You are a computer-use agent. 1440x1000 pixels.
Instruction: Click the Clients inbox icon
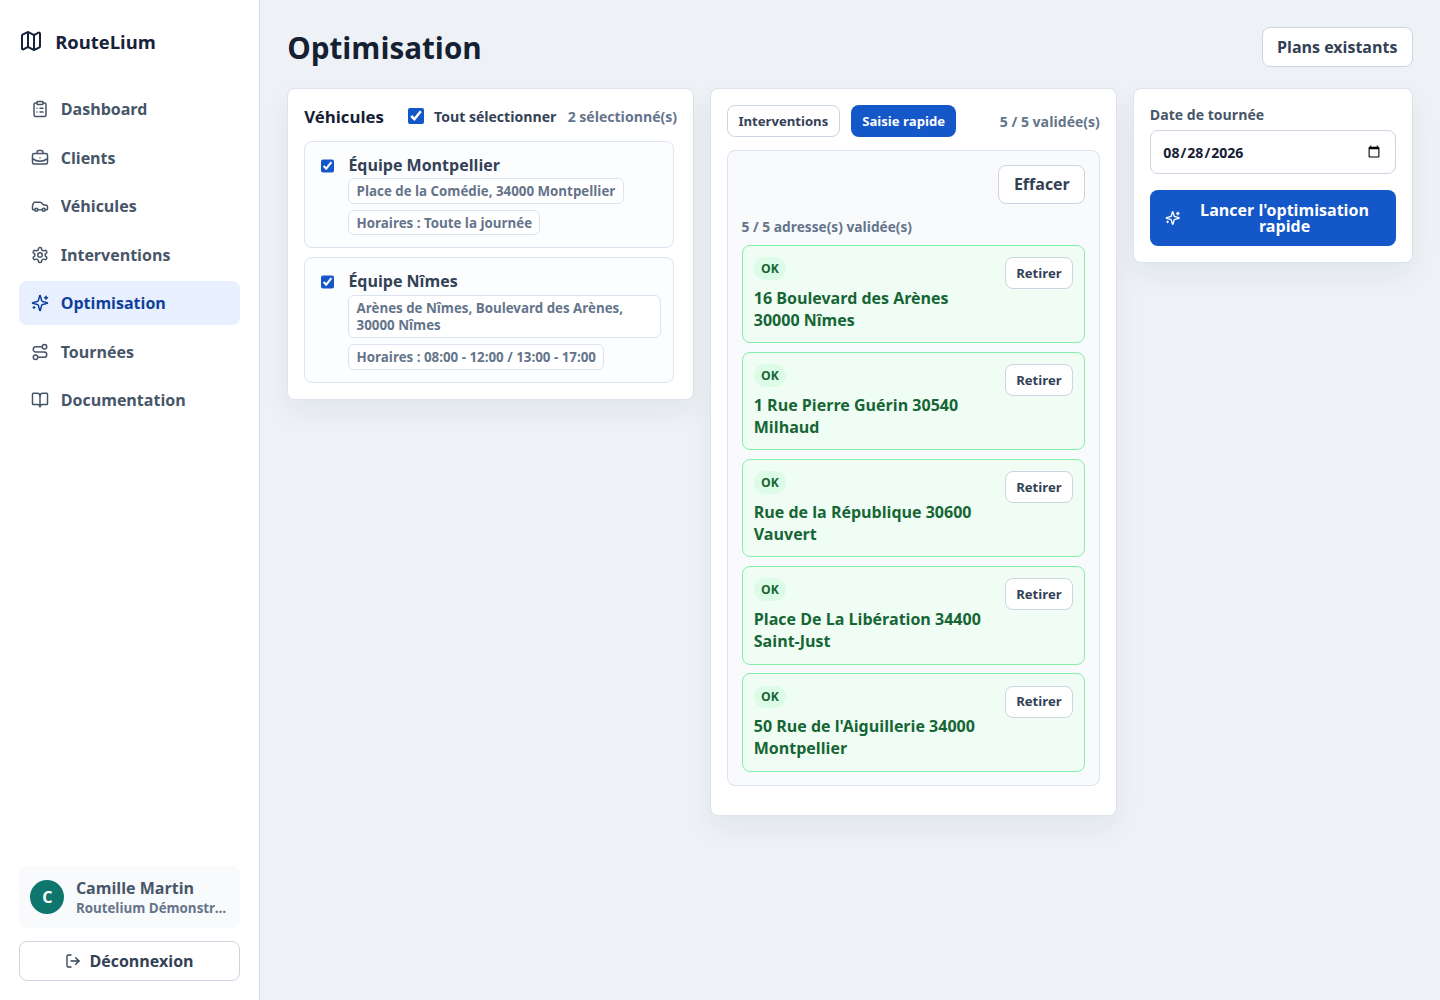40,158
